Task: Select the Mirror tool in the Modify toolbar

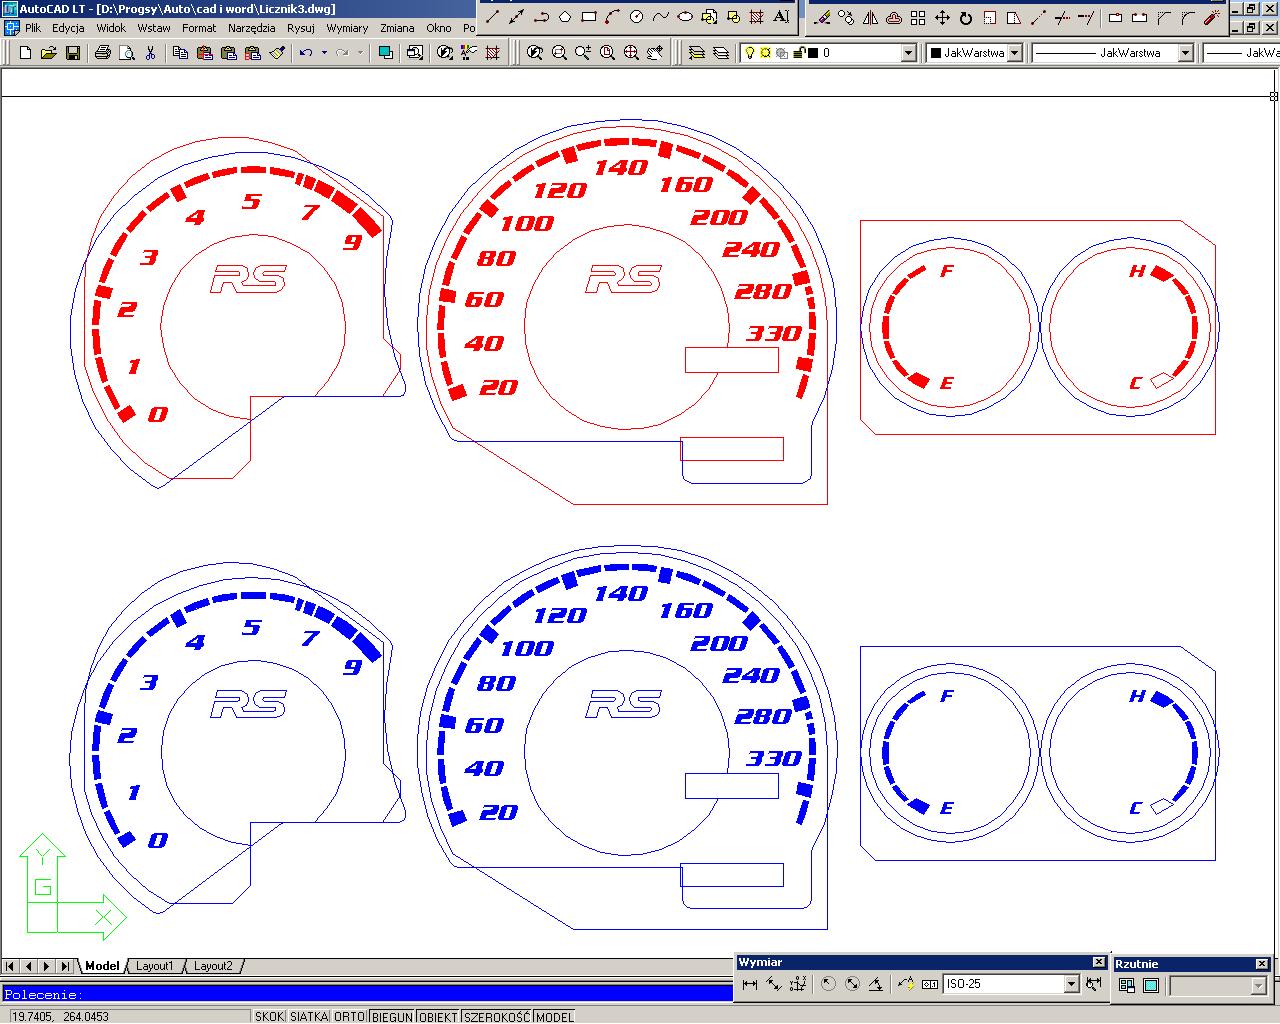Action: click(870, 17)
